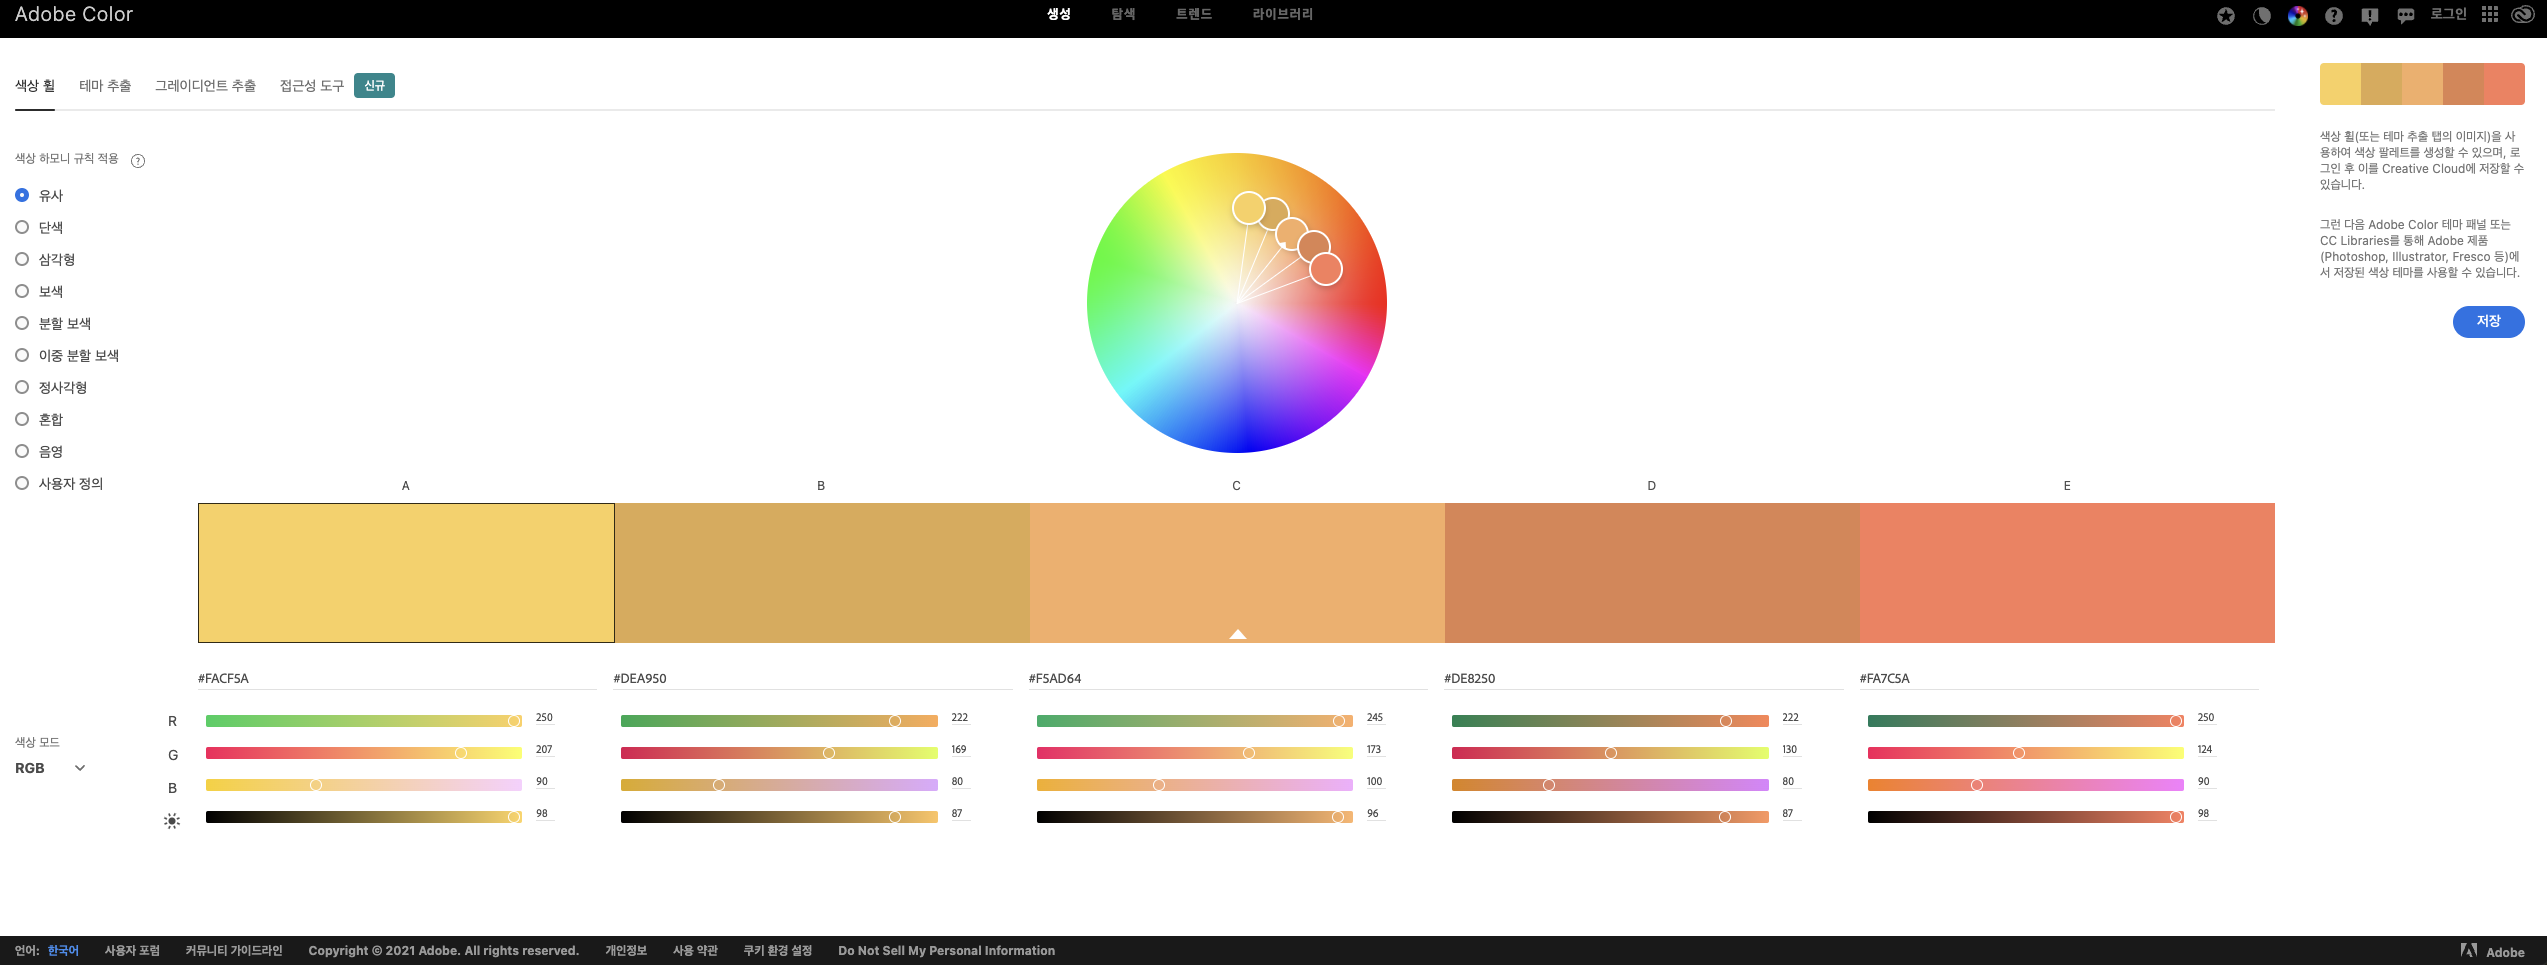Switch to the 테마 추출 tab

click(105, 86)
